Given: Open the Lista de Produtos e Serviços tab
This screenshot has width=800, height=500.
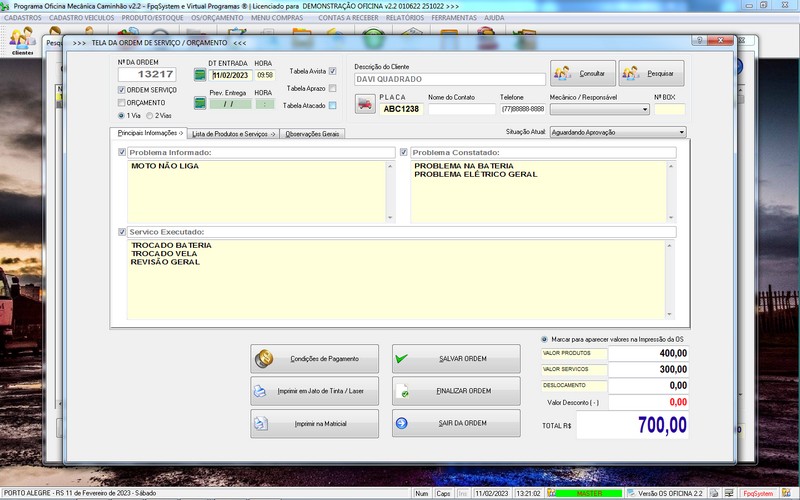Looking at the screenshot, I should click(234, 134).
